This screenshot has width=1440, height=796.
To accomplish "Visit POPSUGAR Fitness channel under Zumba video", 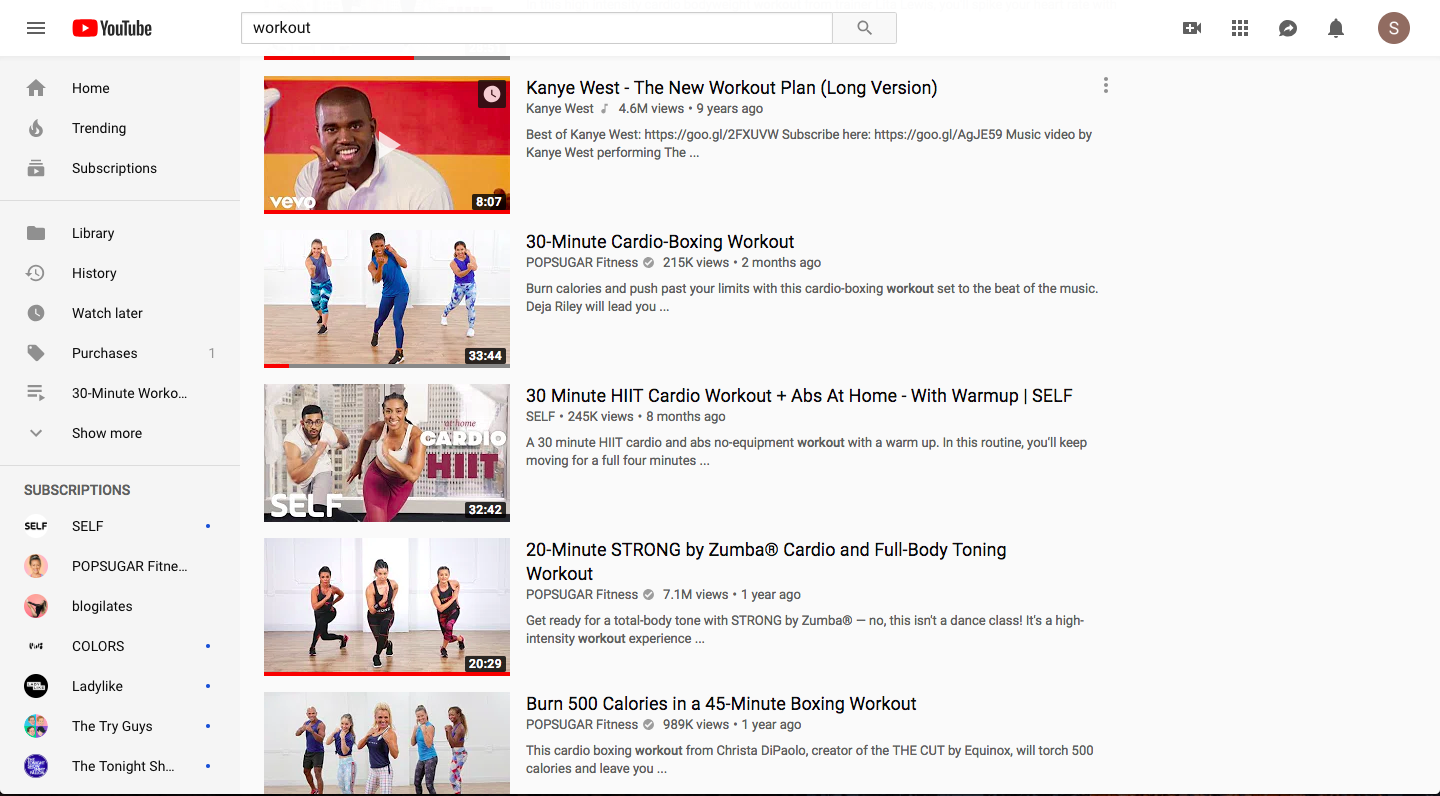I will tap(582, 595).
